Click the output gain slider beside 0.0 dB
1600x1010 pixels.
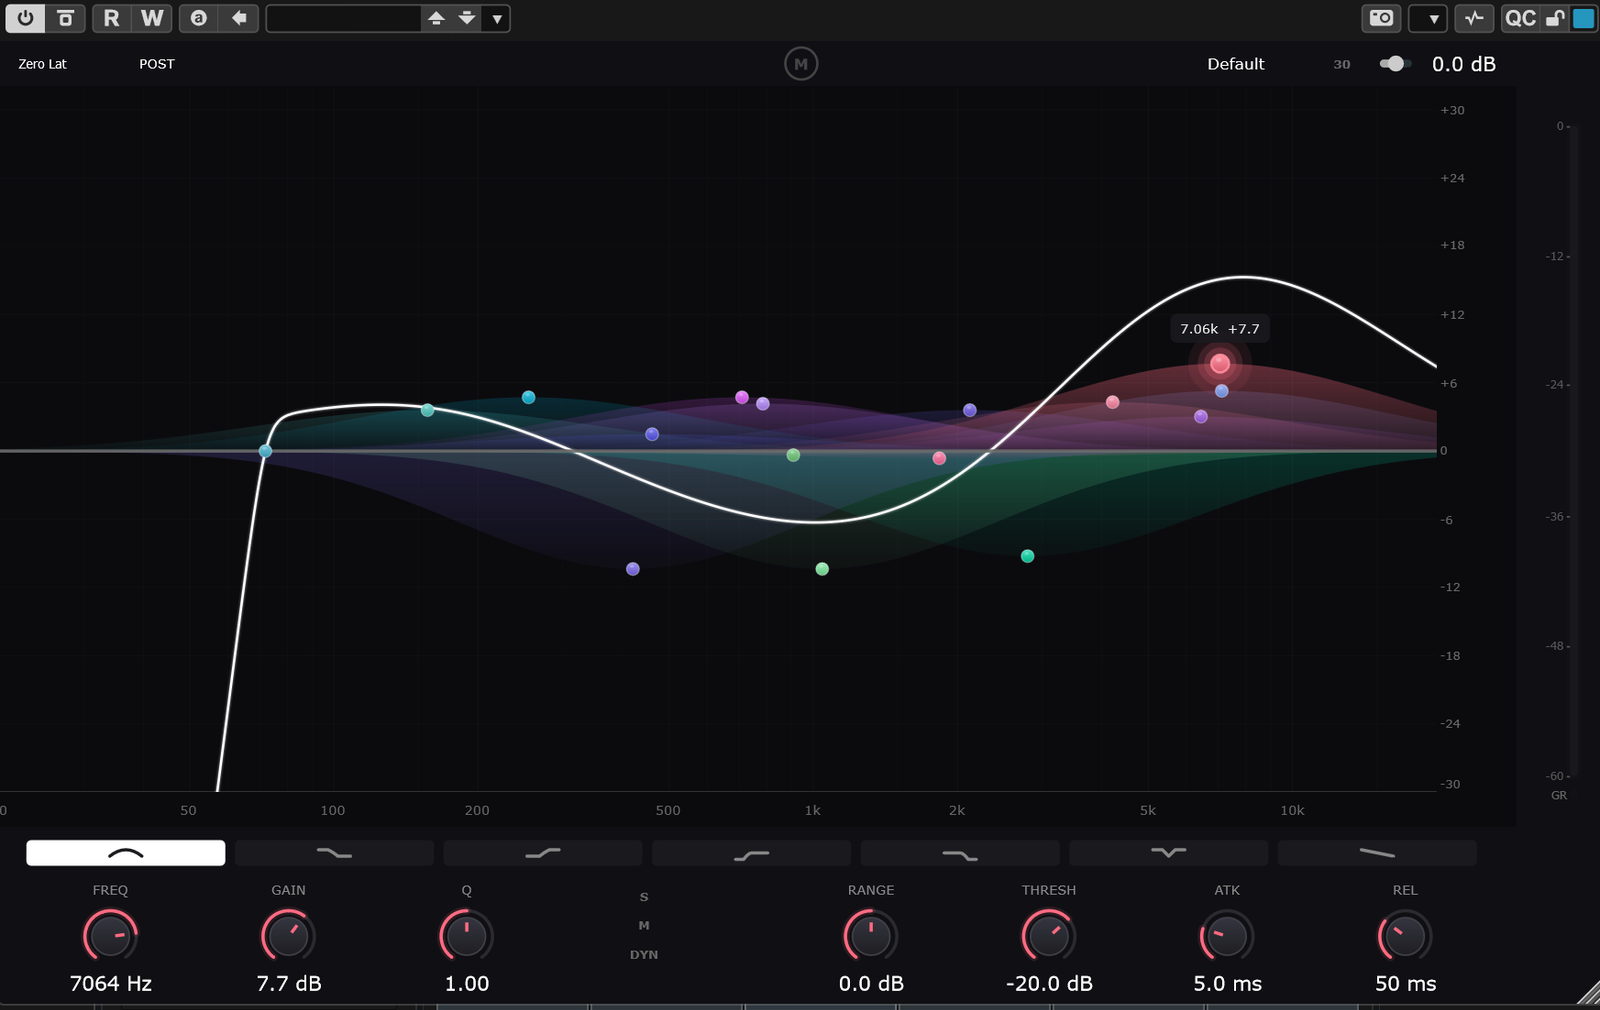point(1393,64)
